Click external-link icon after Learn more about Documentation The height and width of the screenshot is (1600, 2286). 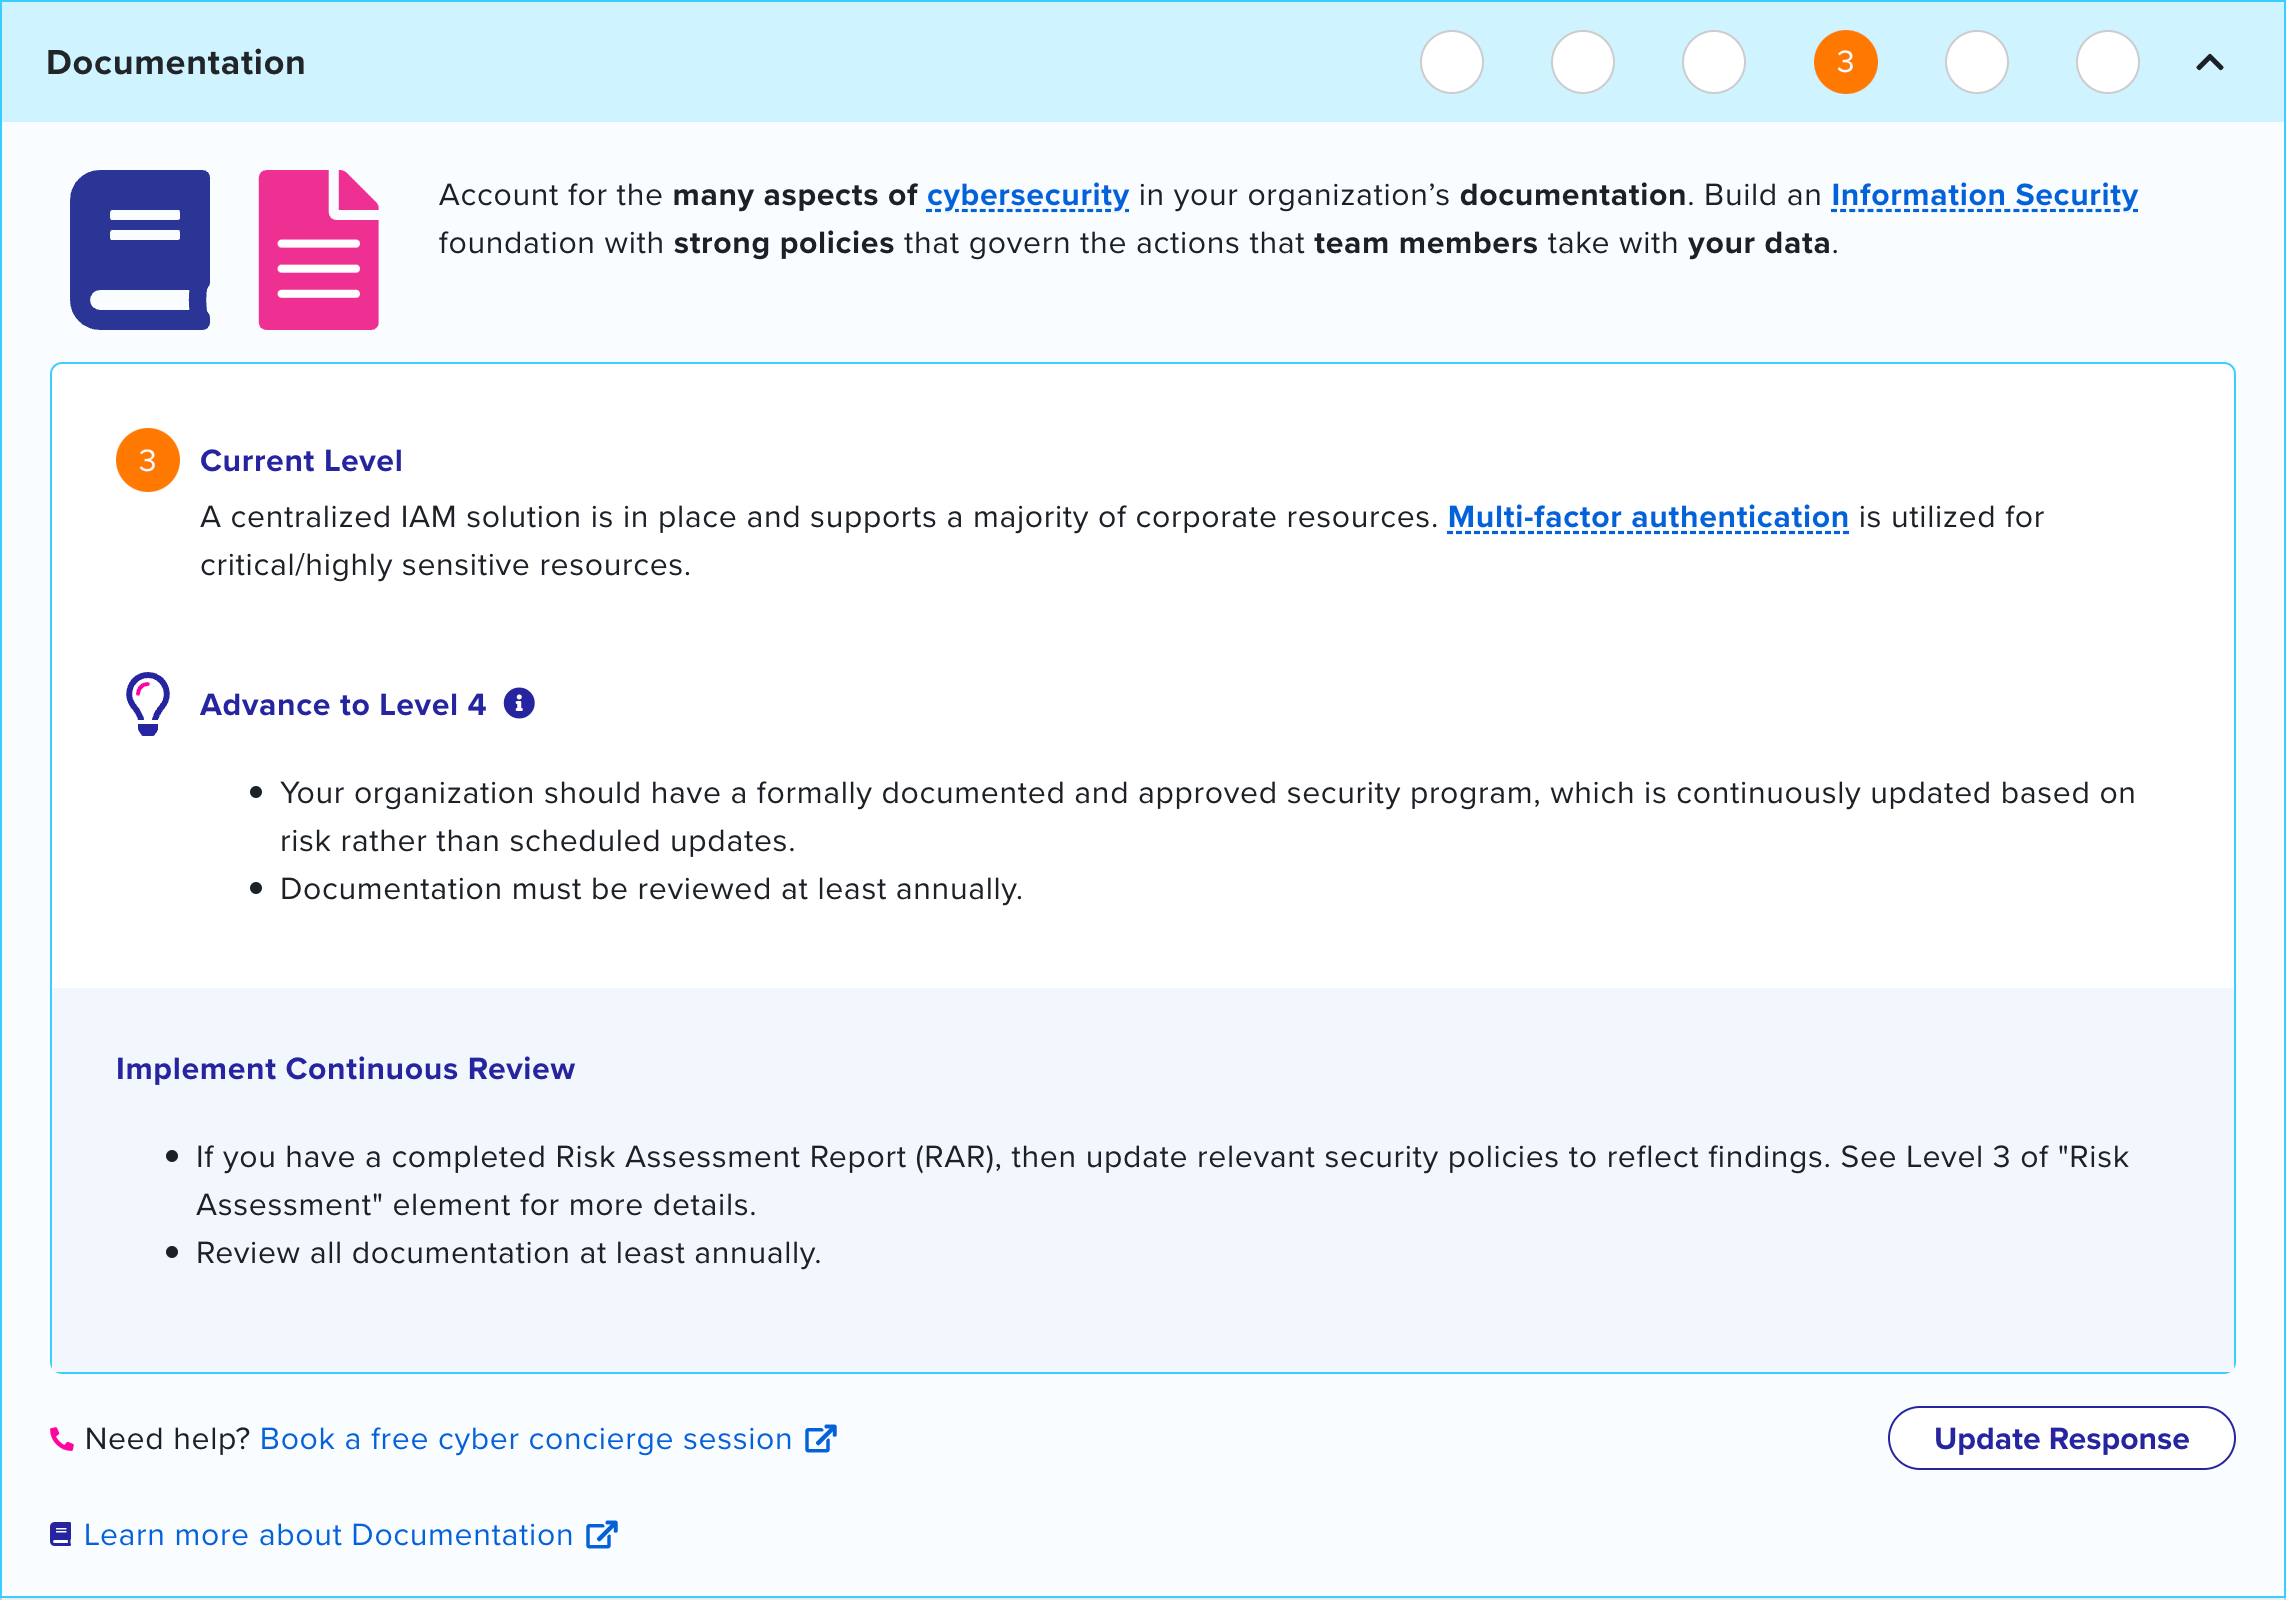[x=602, y=1535]
